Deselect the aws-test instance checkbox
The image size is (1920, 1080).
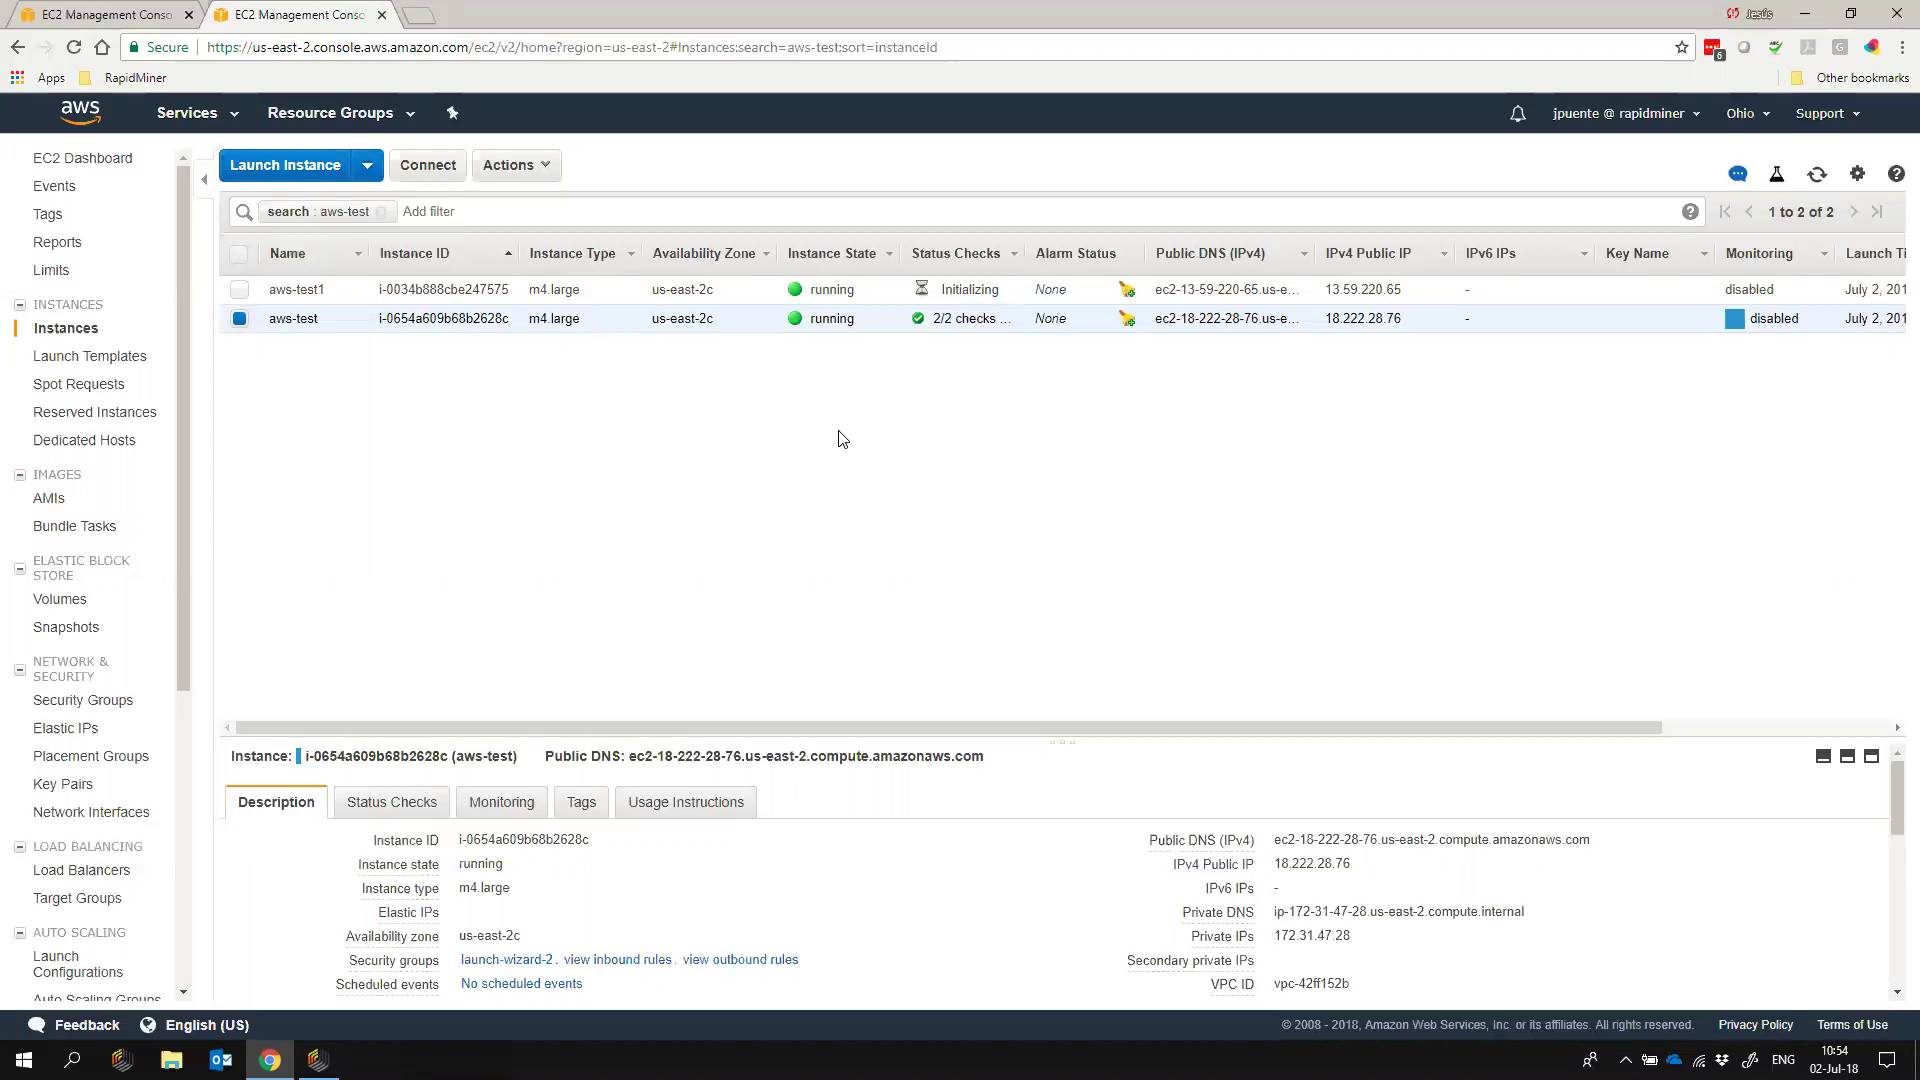(x=239, y=319)
